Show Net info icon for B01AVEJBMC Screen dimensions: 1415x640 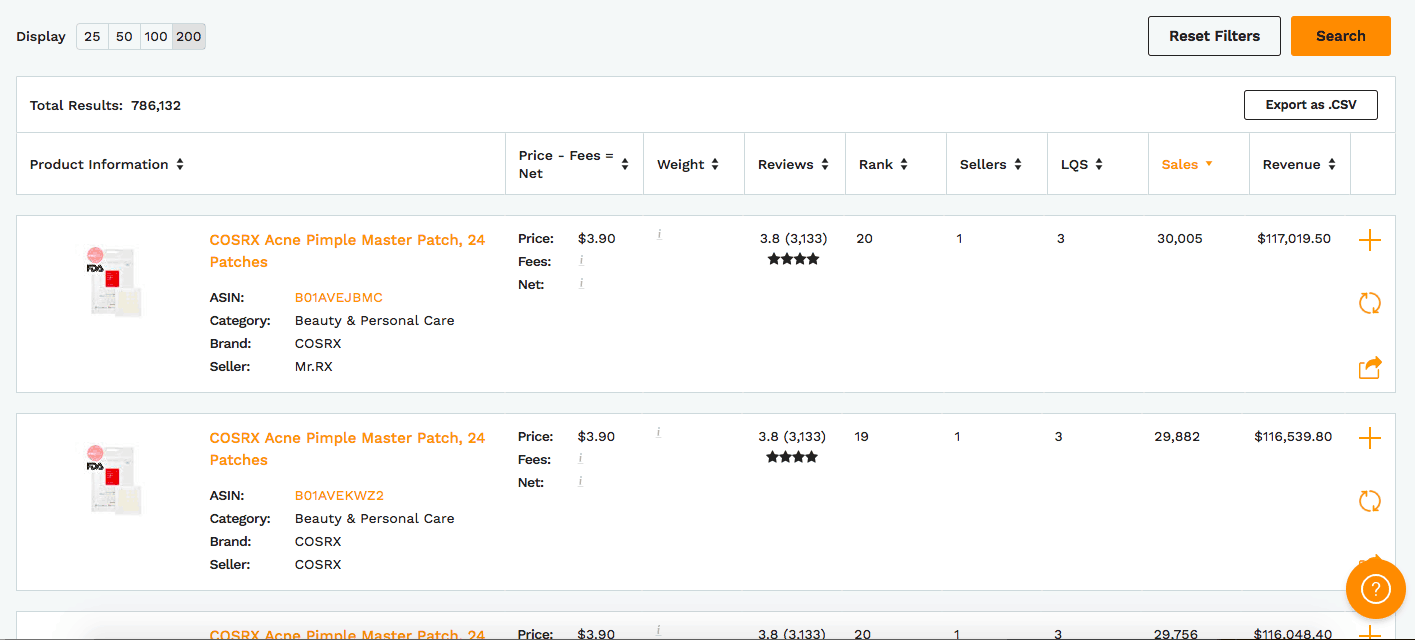581,283
